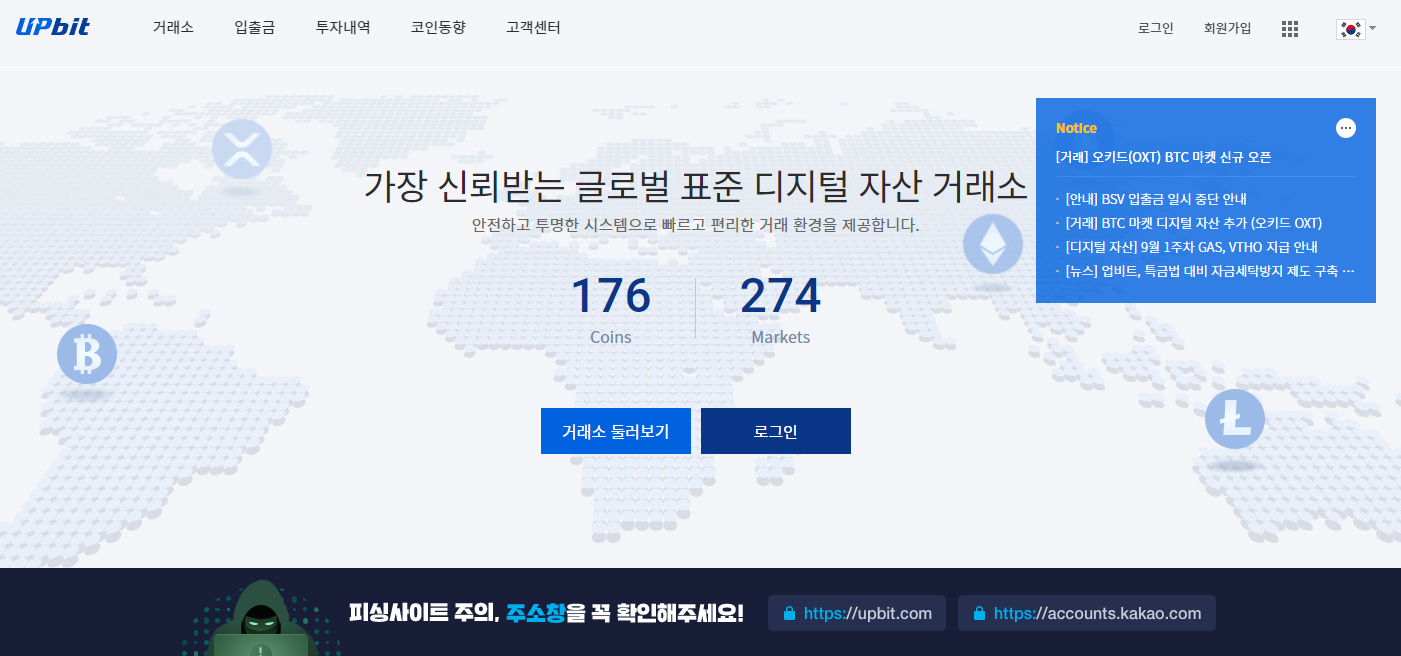1401x656 pixels.
Task: Open the apps grid icon
Action: click(1290, 29)
